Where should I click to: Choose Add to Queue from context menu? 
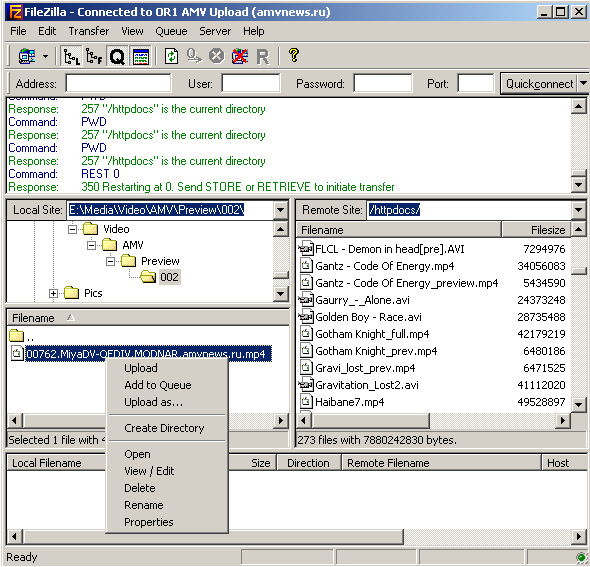coord(158,385)
